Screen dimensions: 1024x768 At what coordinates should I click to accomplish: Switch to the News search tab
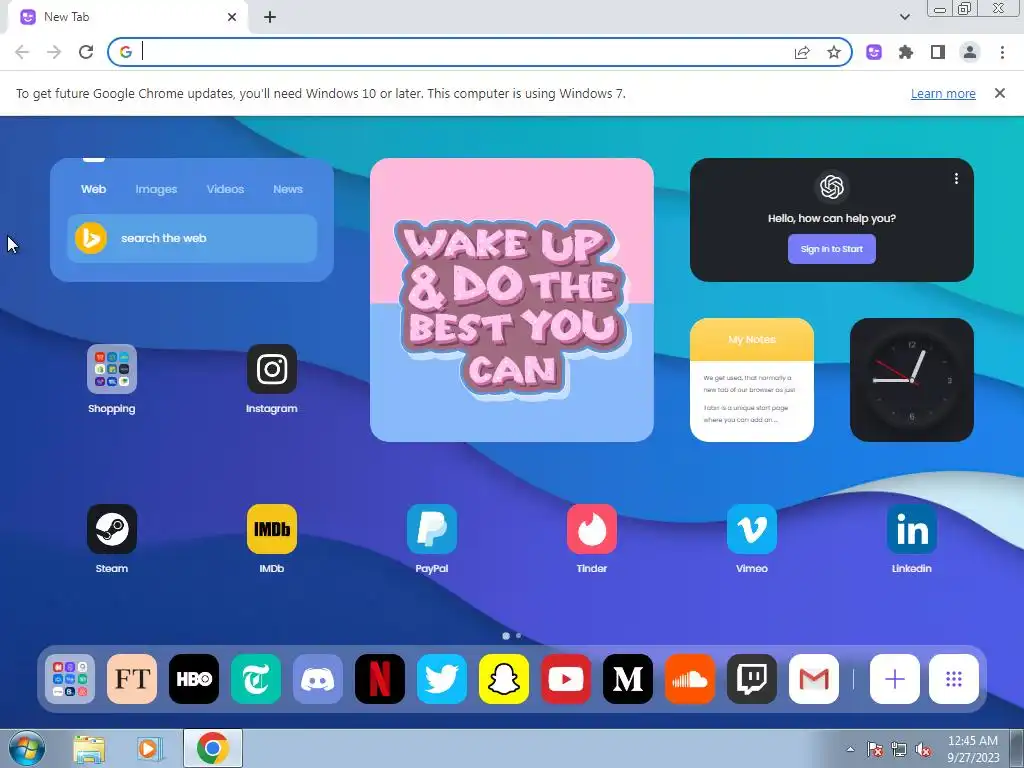(288, 189)
